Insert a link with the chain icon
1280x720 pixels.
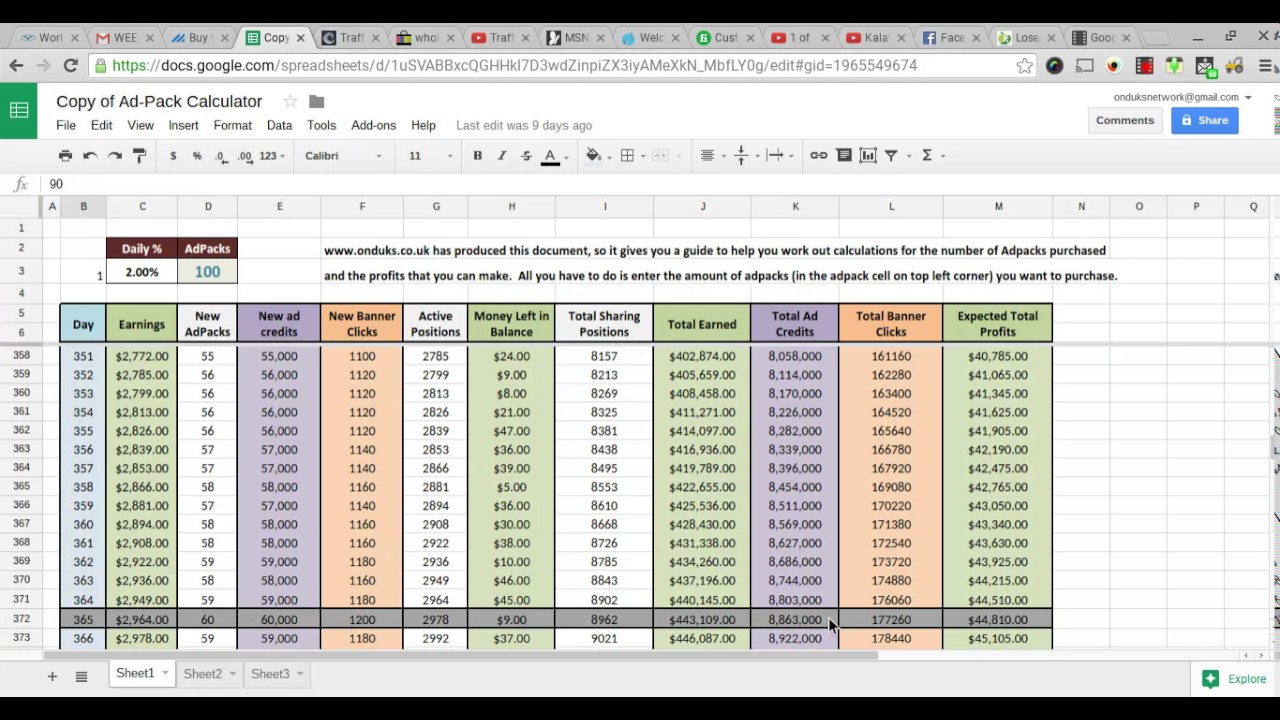coord(819,155)
